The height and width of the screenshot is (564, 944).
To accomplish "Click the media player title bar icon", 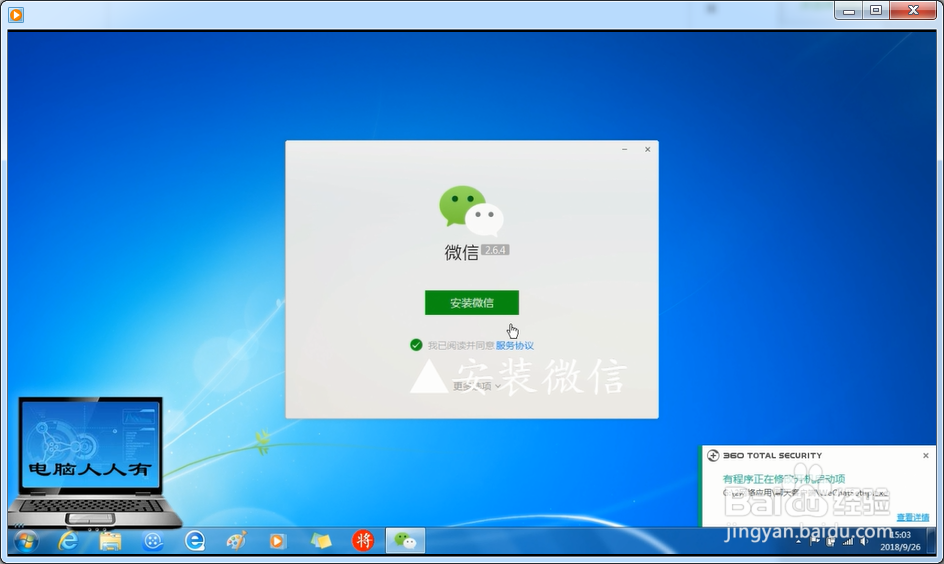I will [x=16, y=14].
